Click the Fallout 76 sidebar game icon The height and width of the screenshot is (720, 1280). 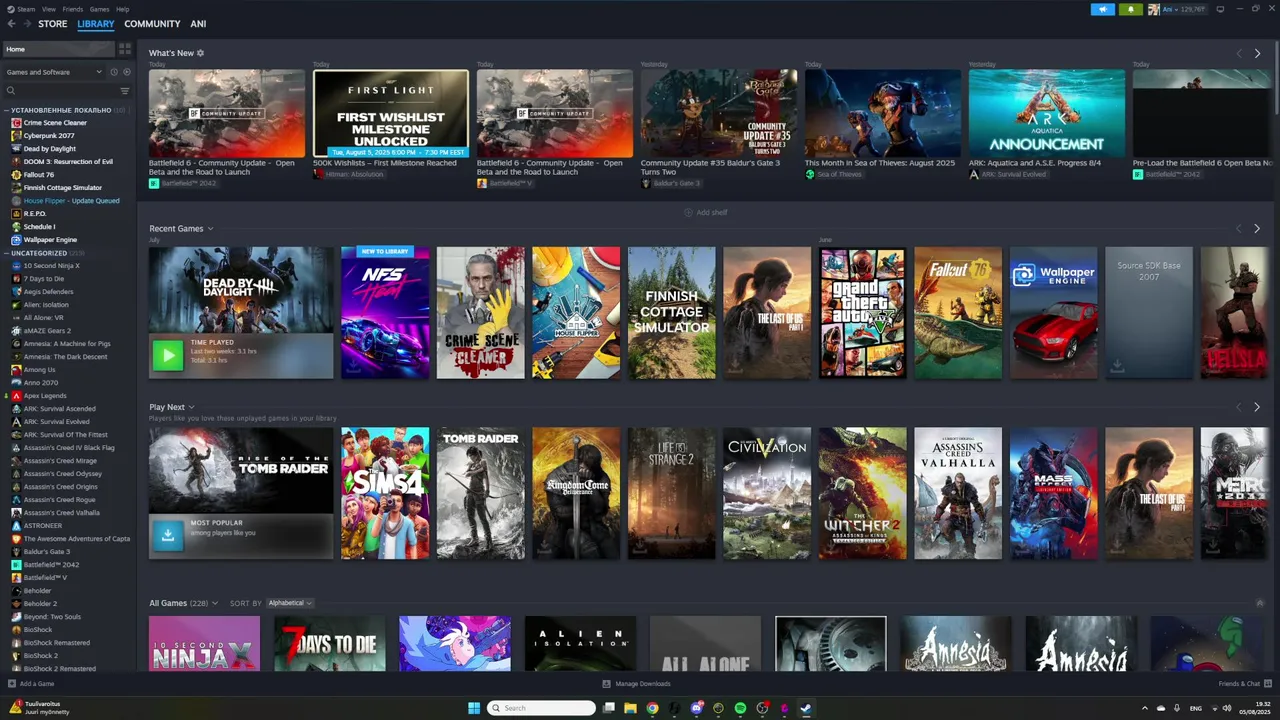tap(16, 175)
